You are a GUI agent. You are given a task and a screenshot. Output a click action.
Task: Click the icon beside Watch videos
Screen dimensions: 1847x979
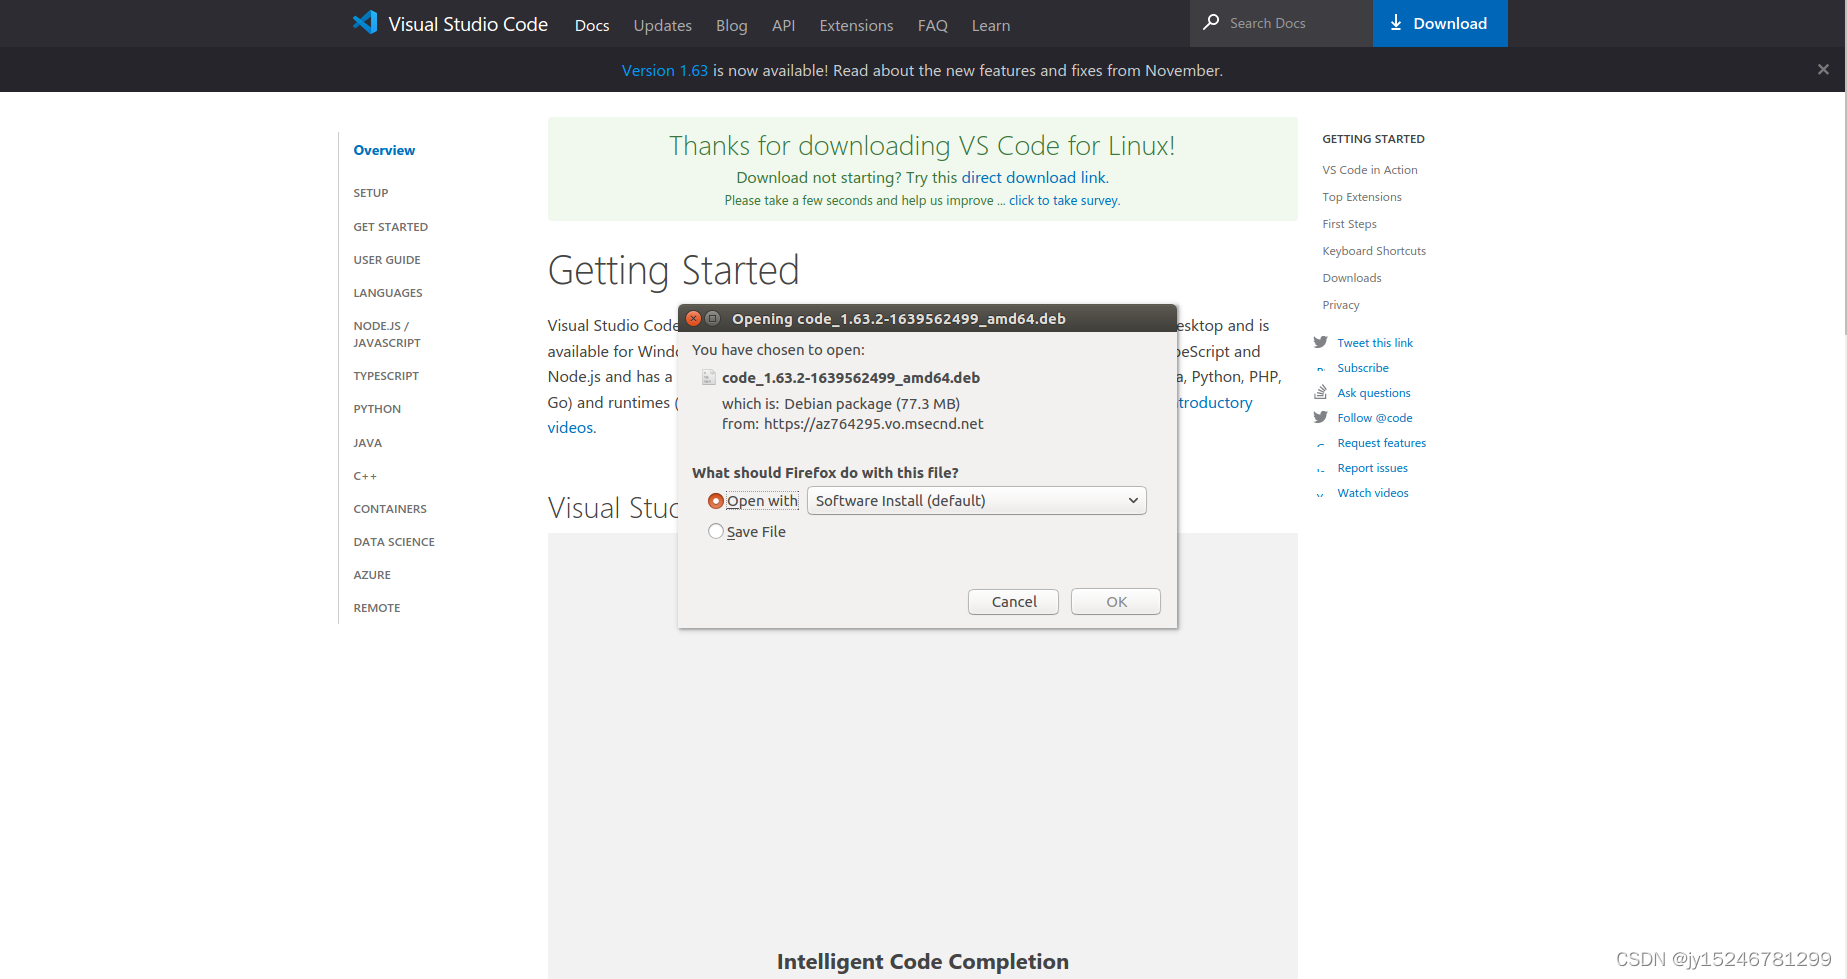point(1320,493)
